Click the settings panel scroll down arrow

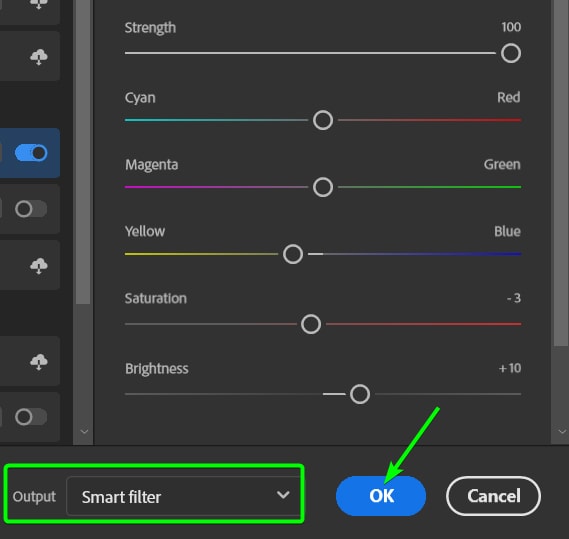pos(562,432)
